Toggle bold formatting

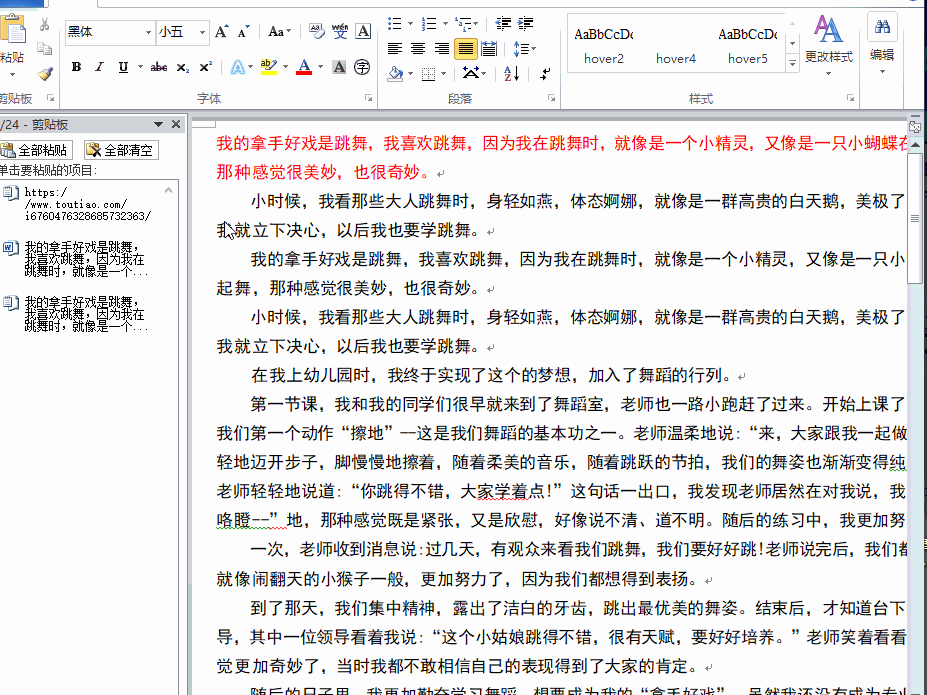pyautogui.click(x=77, y=67)
